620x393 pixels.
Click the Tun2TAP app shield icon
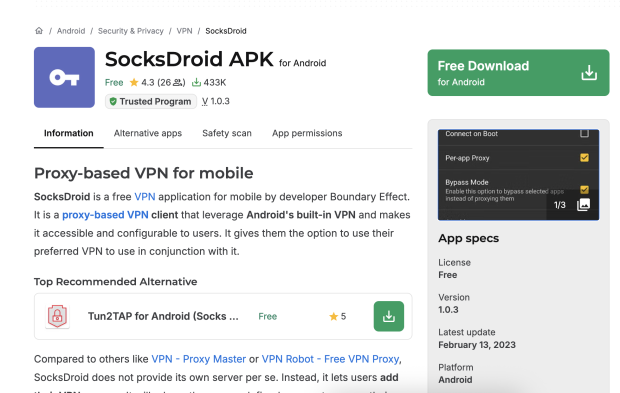click(x=57, y=316)
